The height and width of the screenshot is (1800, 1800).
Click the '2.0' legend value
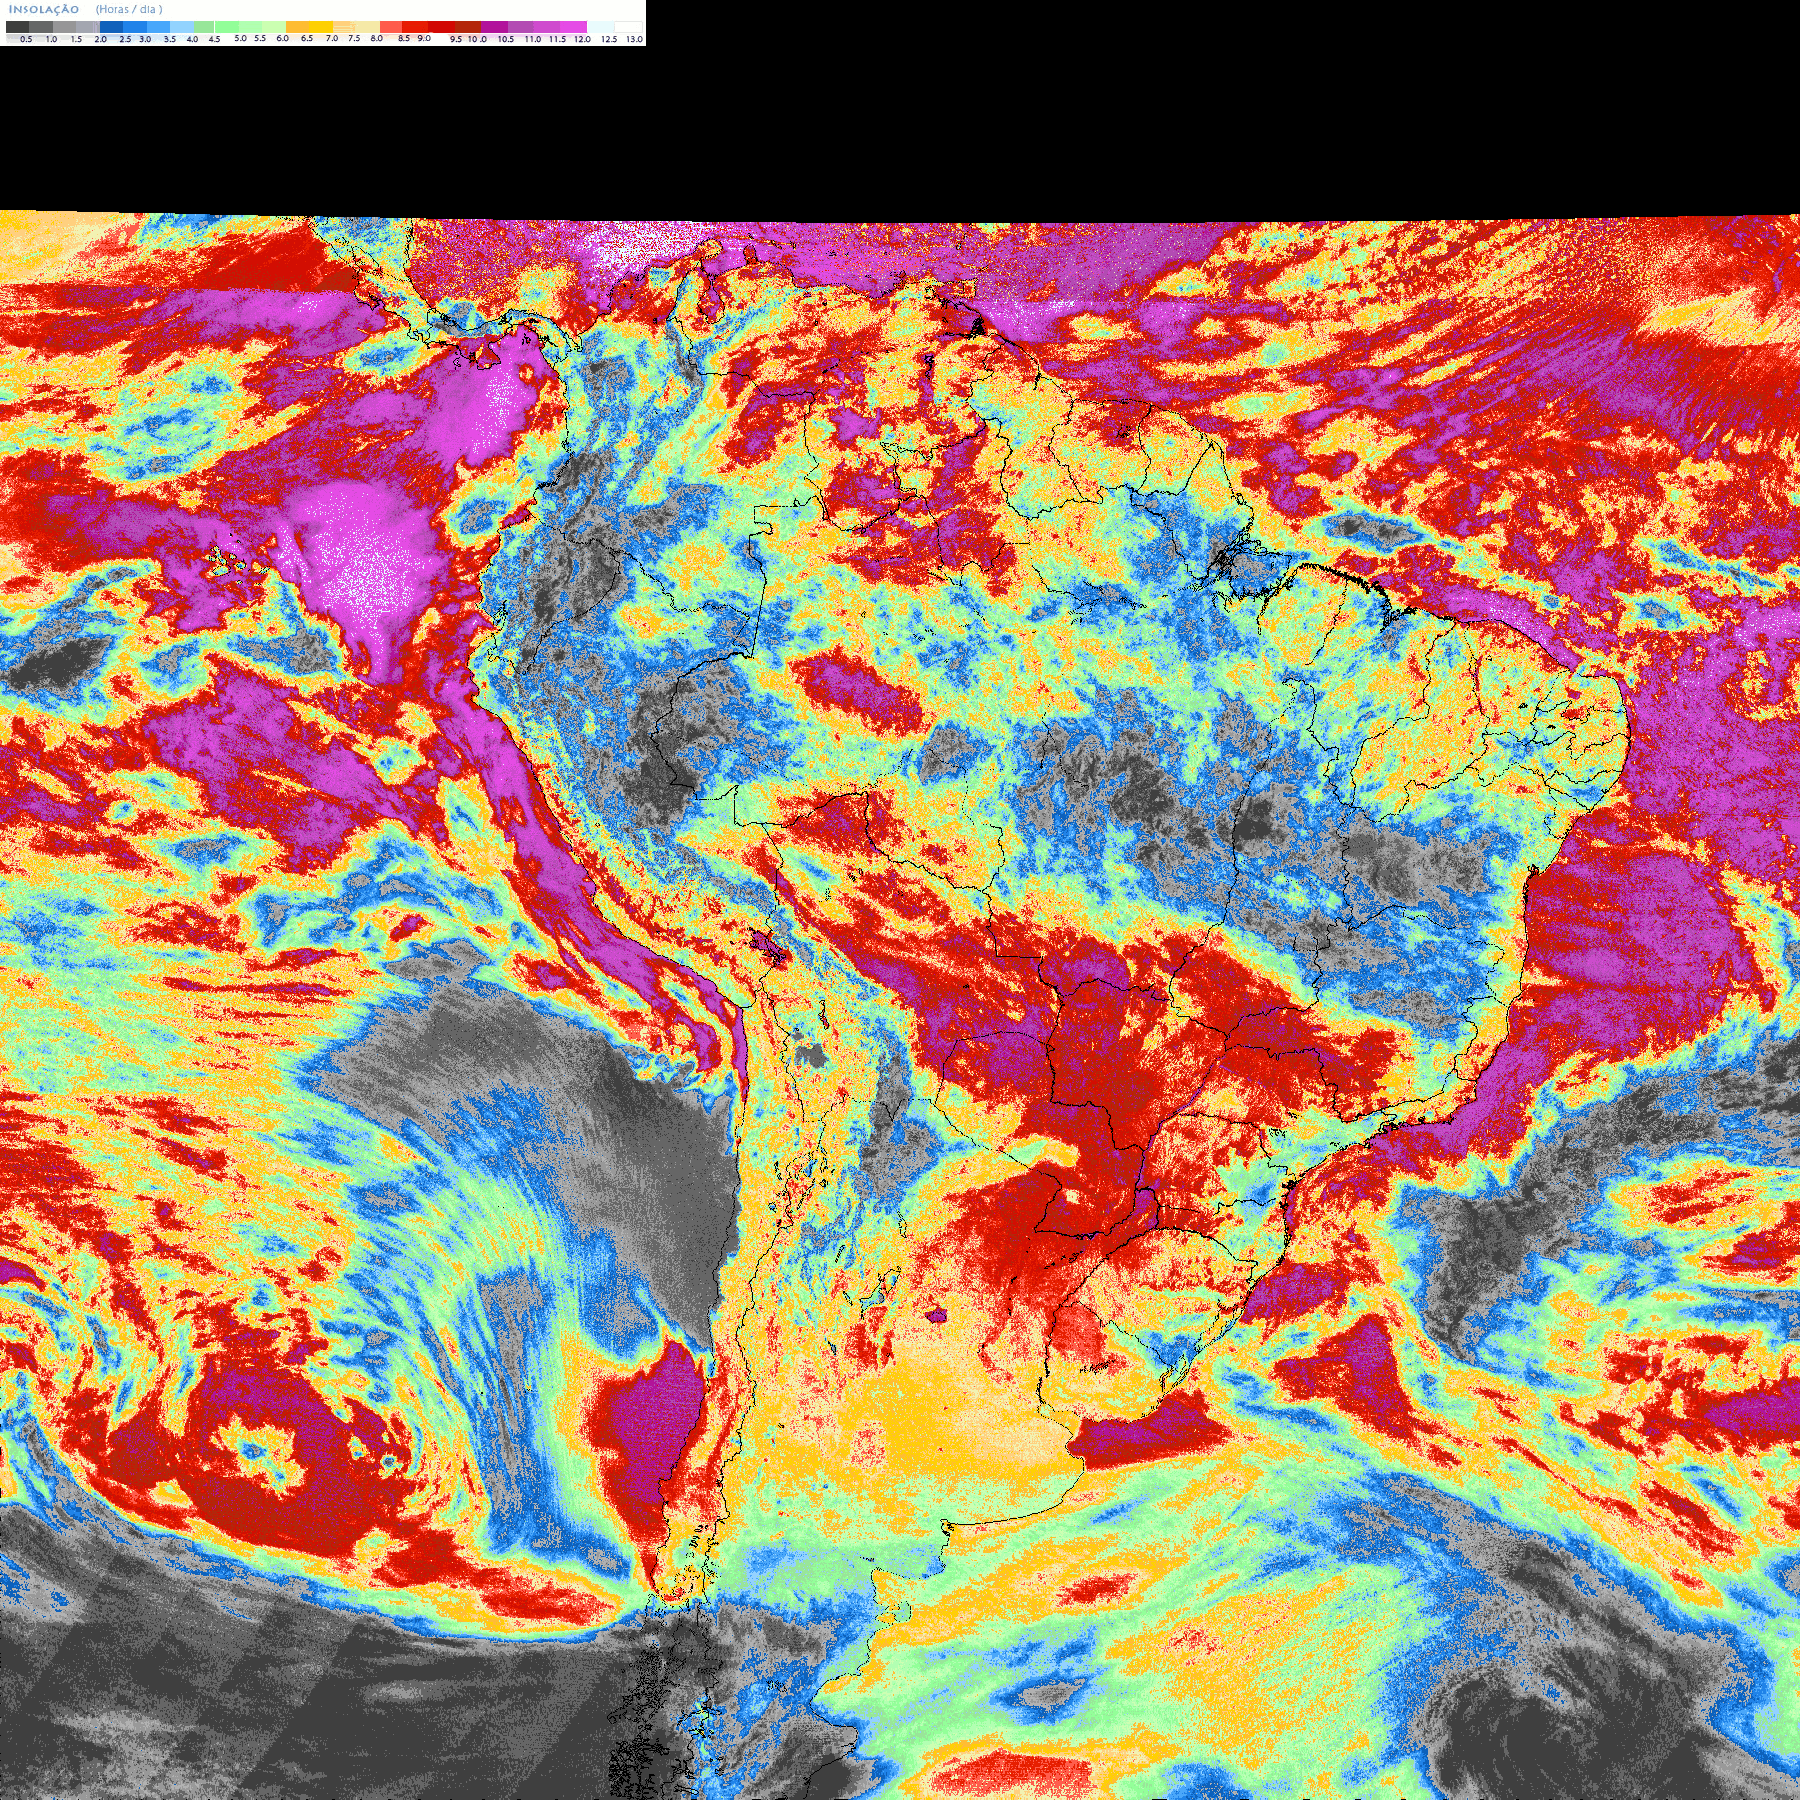coord(100,39)
